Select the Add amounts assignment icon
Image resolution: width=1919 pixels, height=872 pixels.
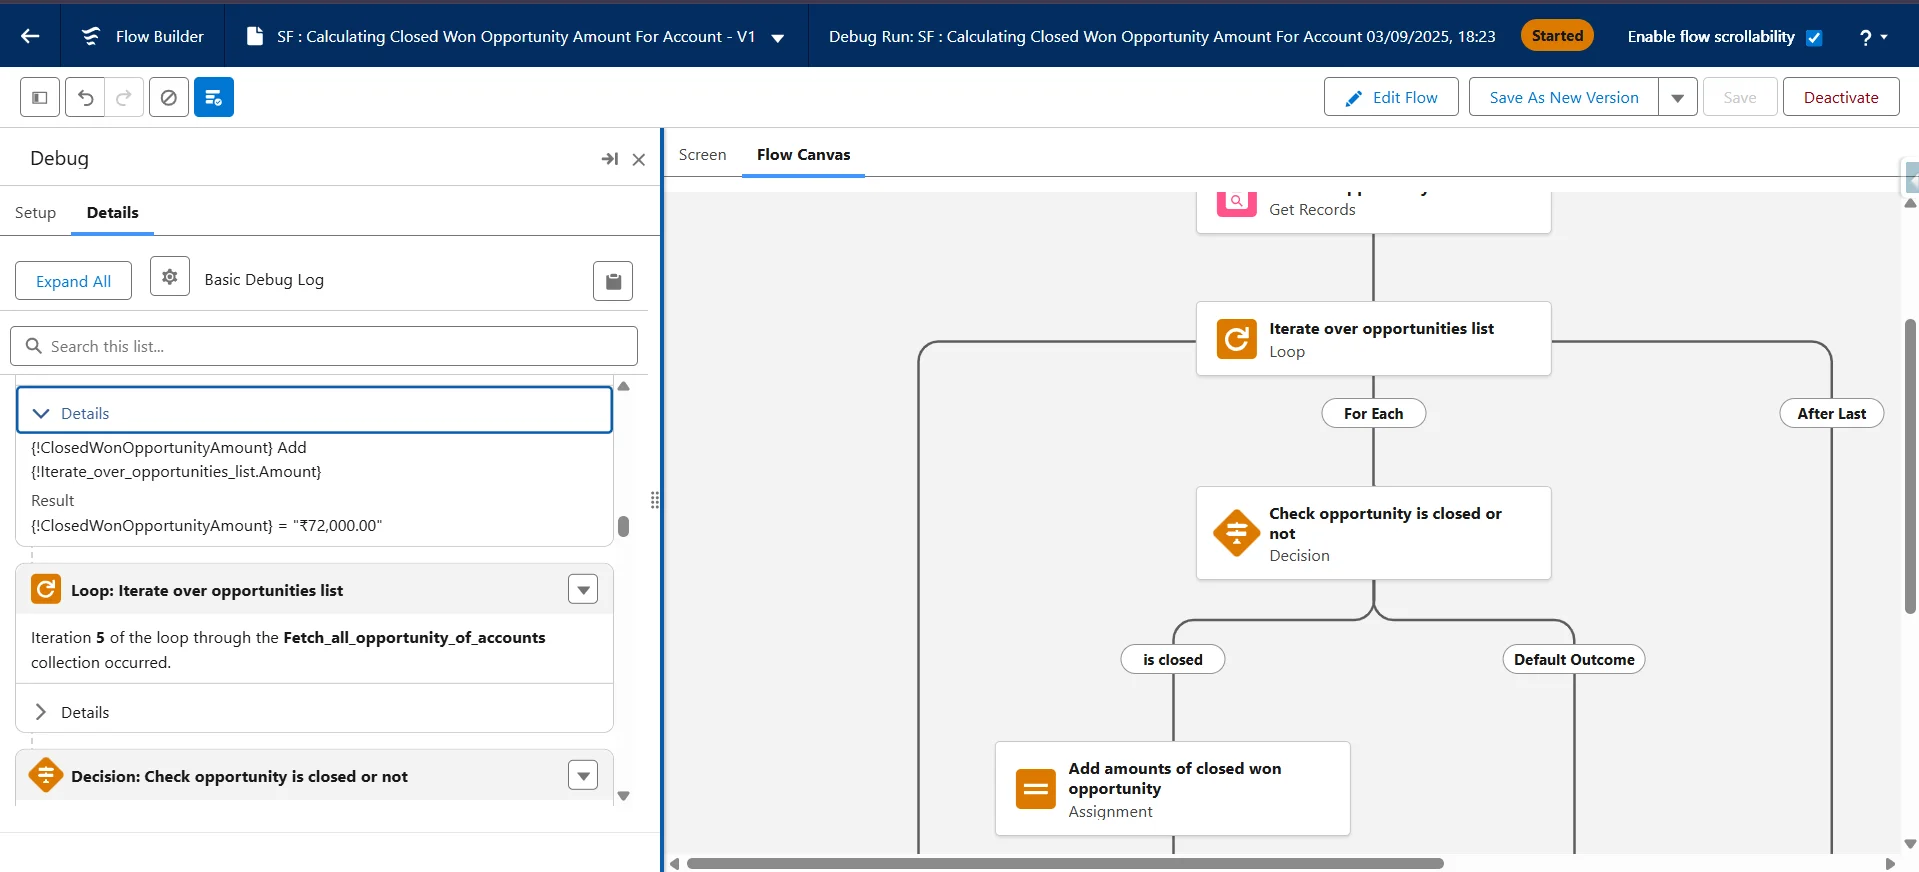(x=1035, y=789)
